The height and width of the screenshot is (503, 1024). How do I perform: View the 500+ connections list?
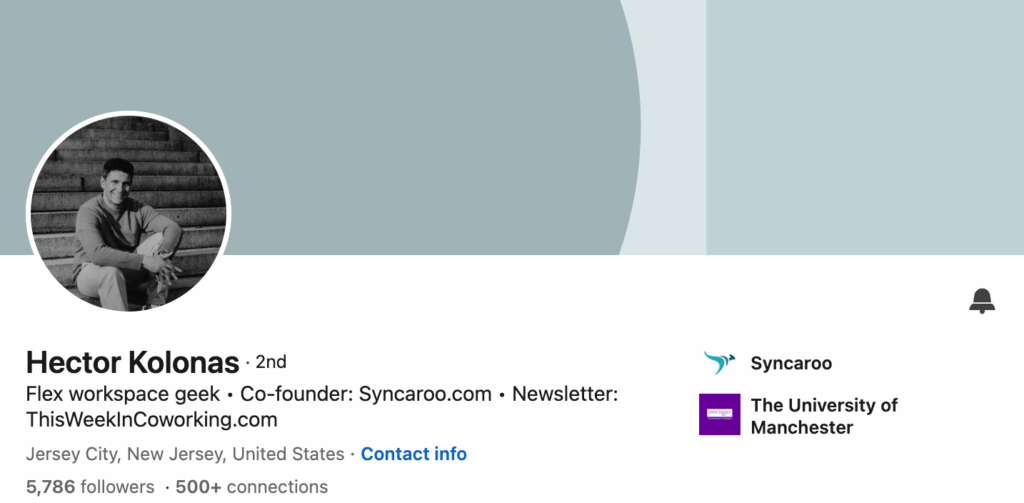251,487
